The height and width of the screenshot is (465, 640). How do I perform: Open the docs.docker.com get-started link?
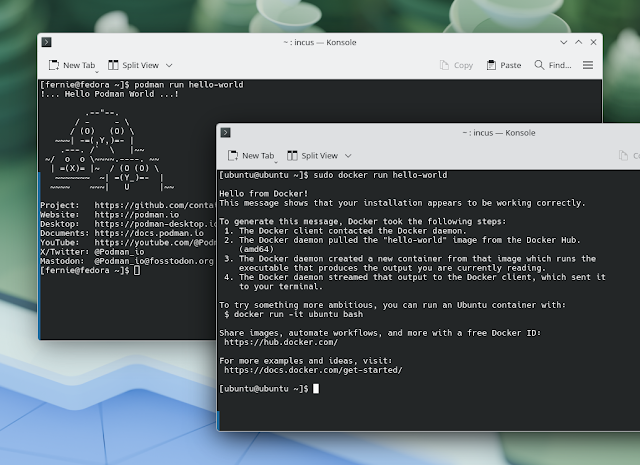tap(313, 370)
